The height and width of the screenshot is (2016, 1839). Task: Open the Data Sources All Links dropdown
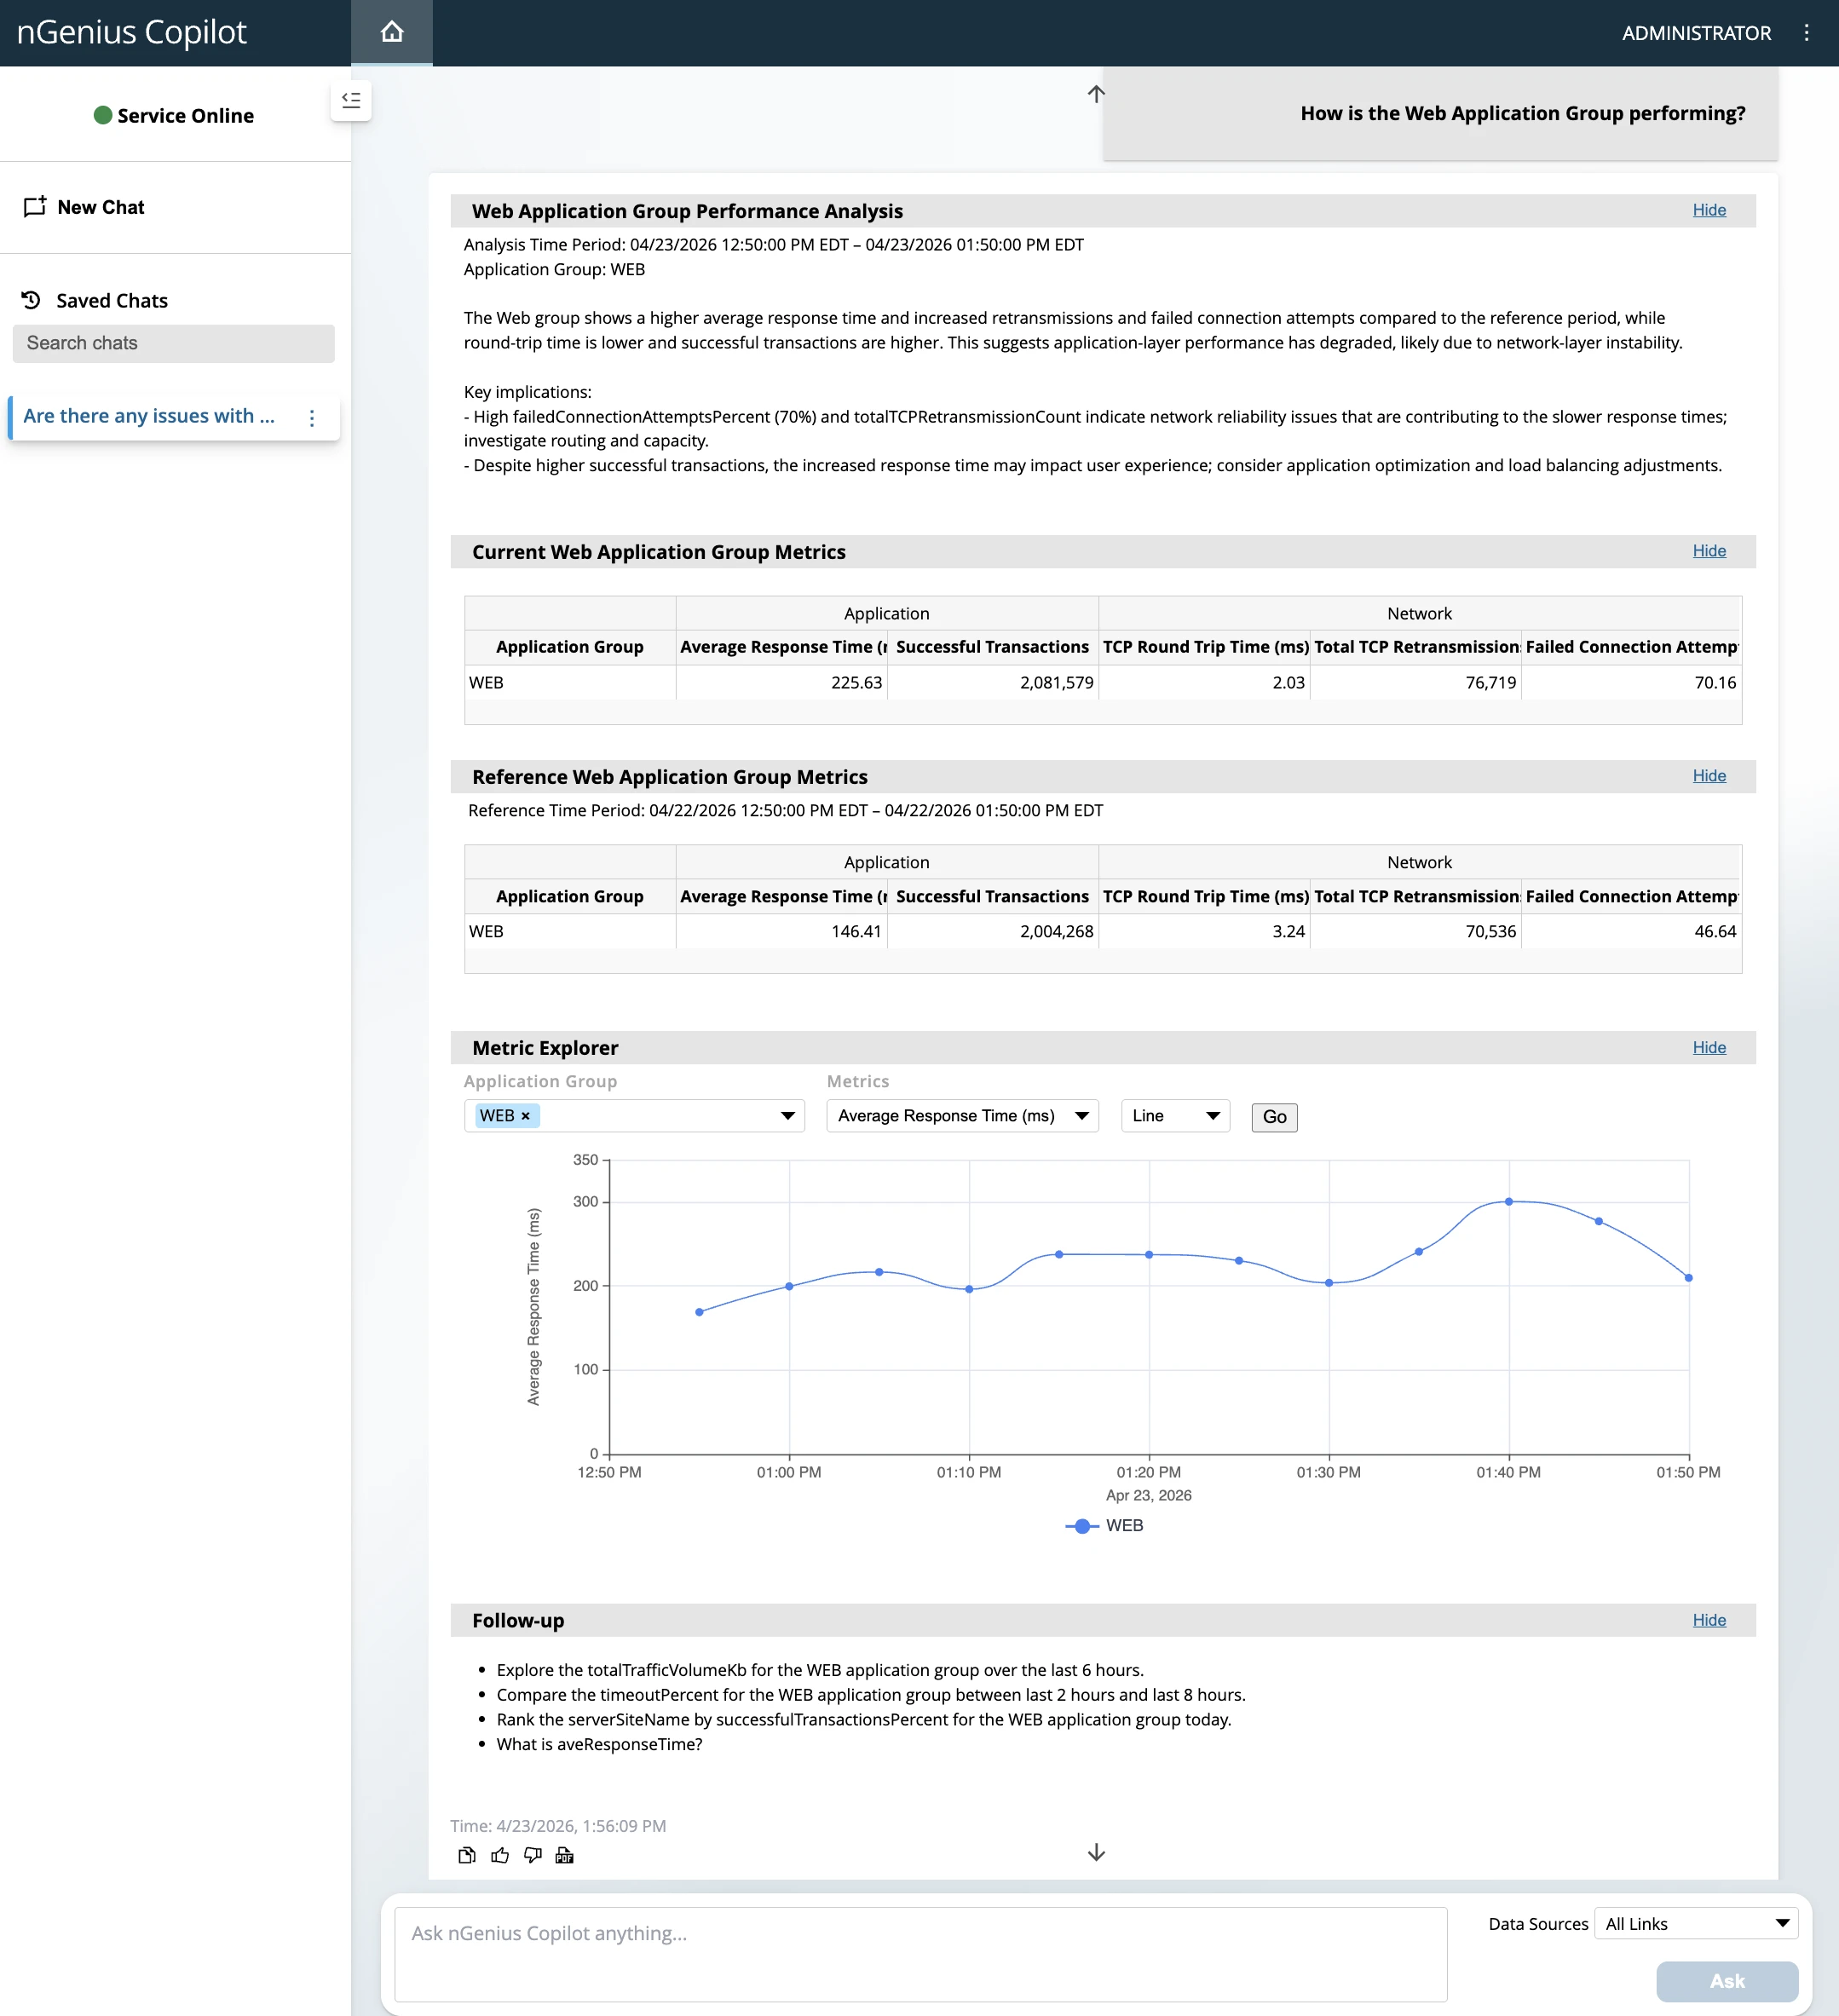click(1696, 1924)
